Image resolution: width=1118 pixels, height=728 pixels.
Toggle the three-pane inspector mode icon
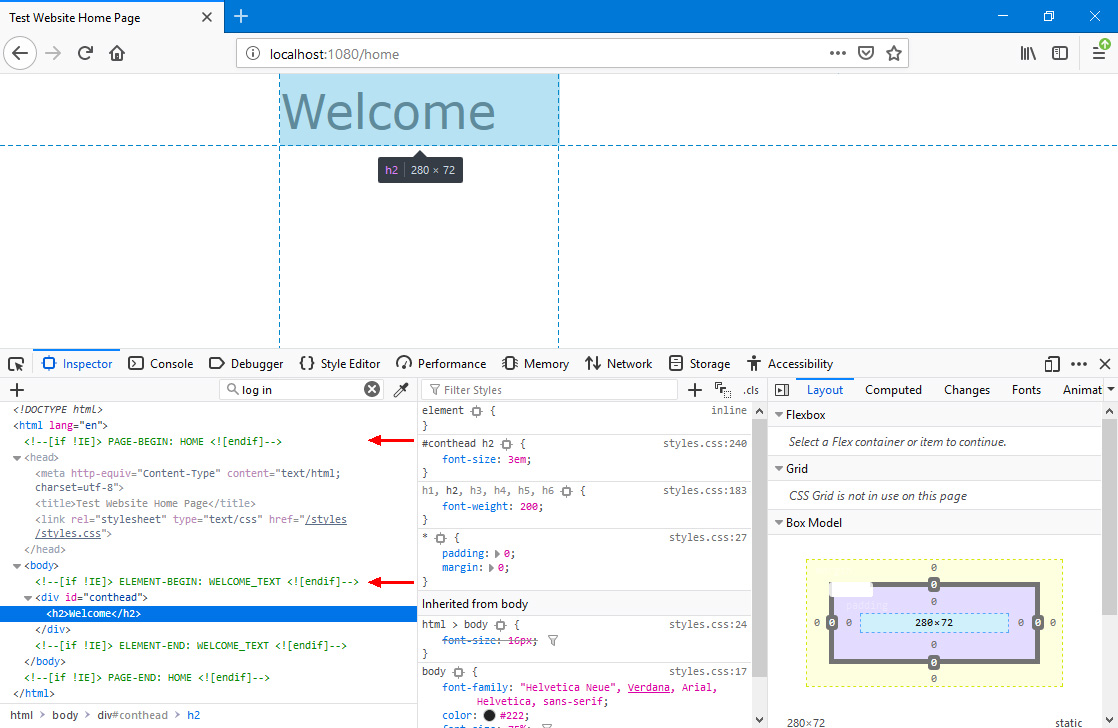[781, 390]
